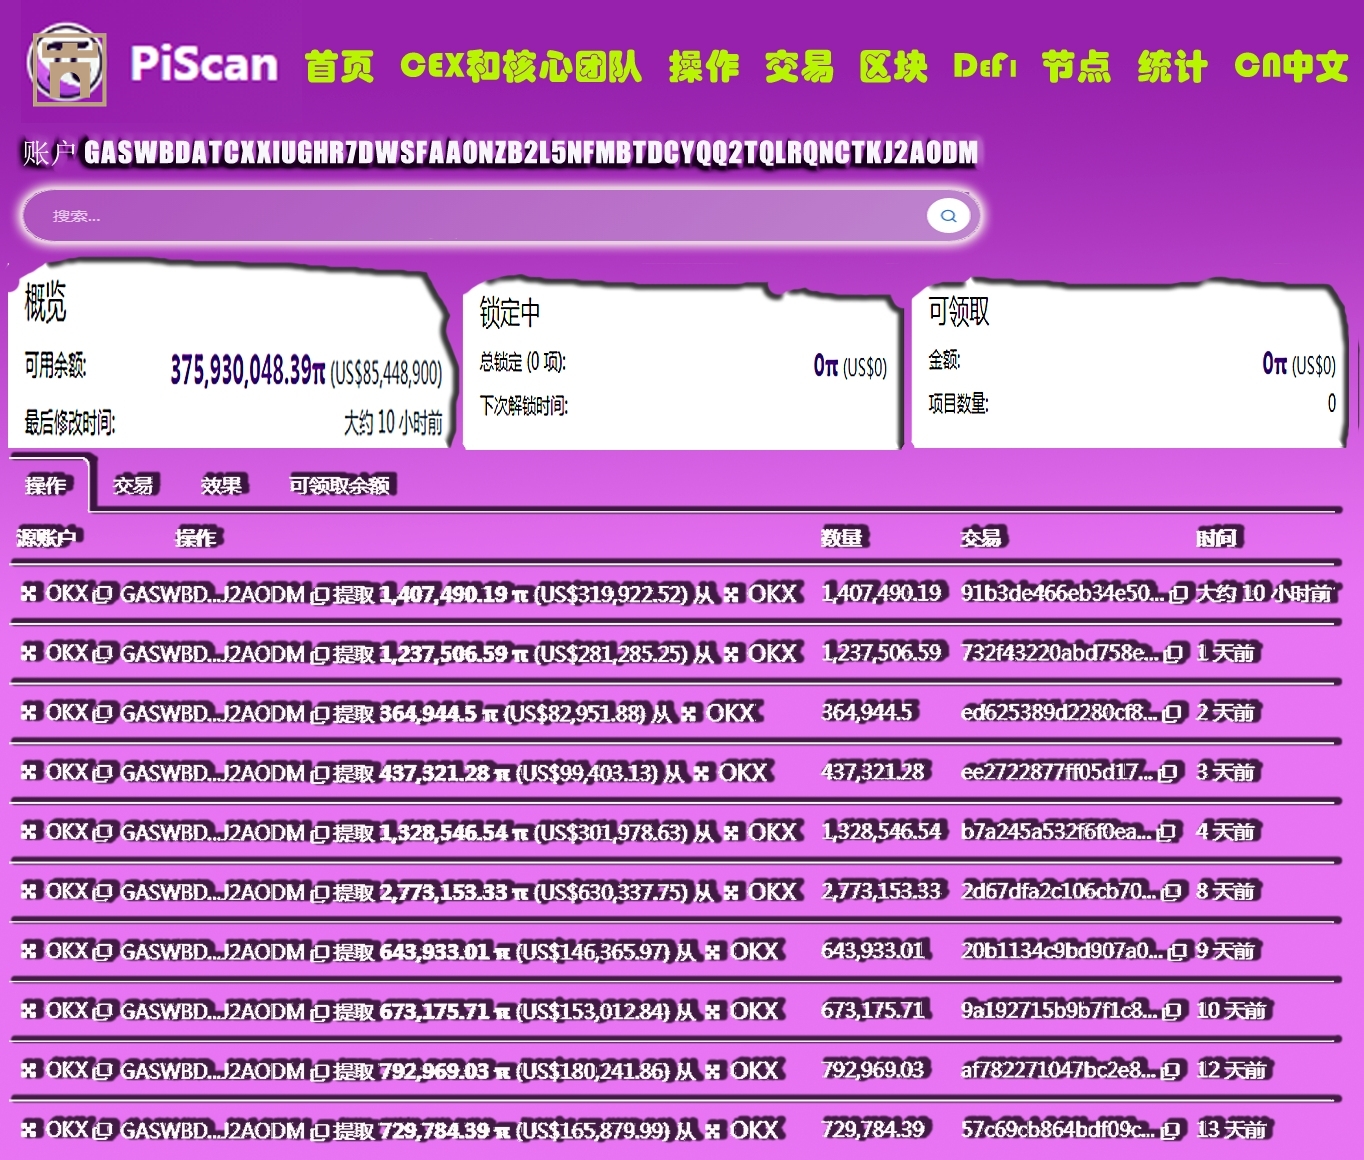This screenshot has width=1364, height=1160.
Task: Copy OKX source account in first row
Action: [x=102, y=595]
